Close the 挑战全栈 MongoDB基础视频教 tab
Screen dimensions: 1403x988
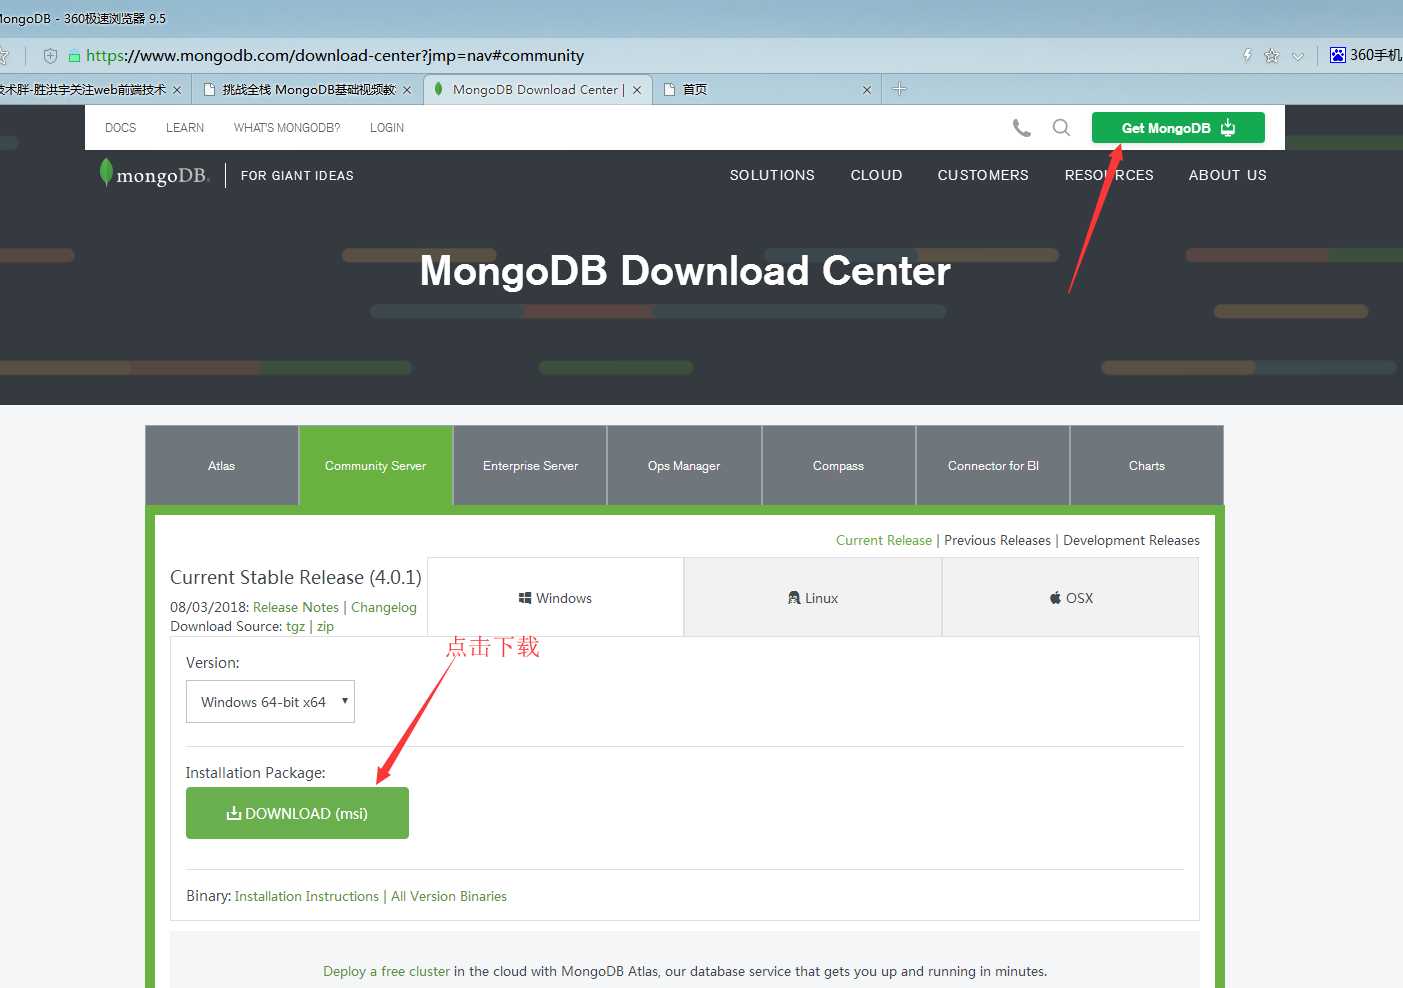[x=407, y=90]
